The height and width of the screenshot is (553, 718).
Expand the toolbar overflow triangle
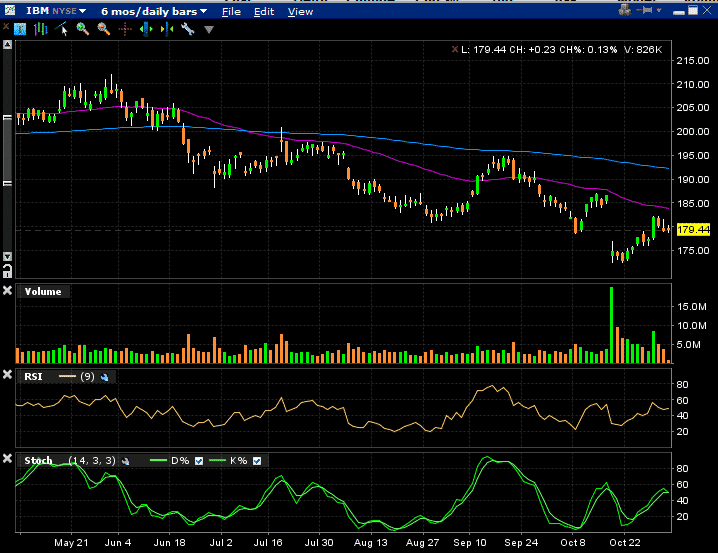click(x=209, y=30)
